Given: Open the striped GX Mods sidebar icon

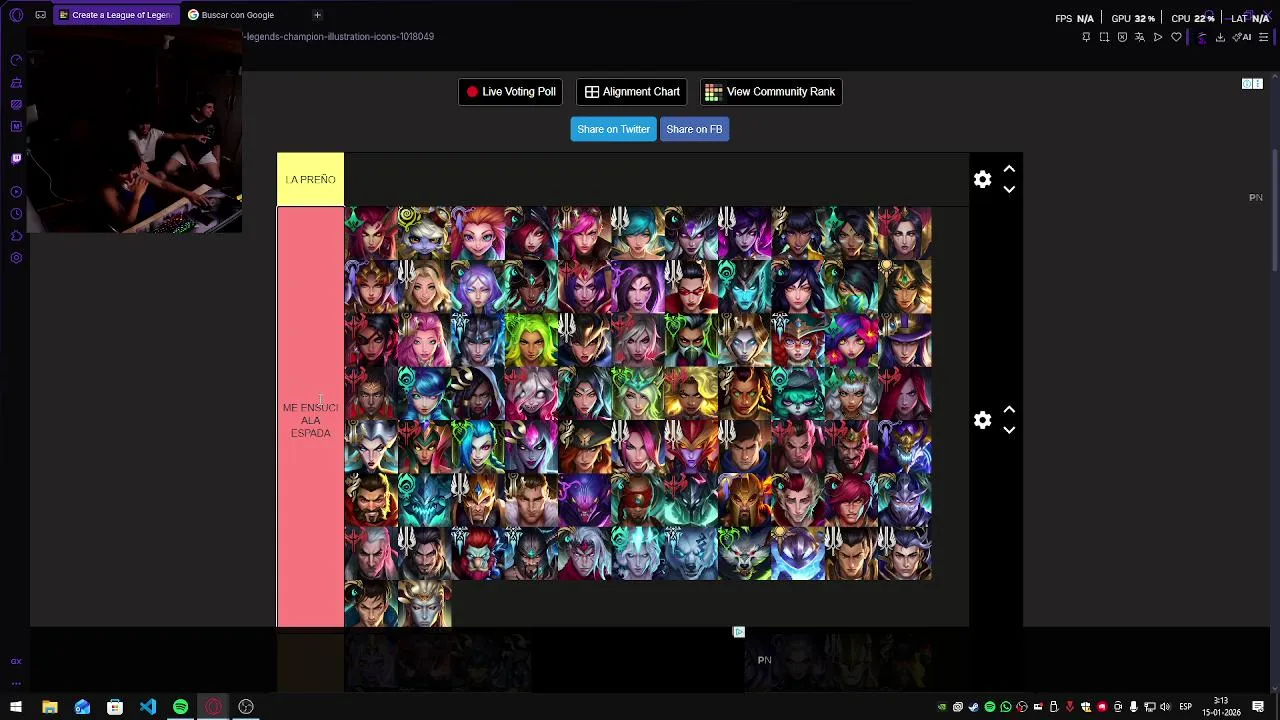Looking at the screenshot, I should pos(16,104).
